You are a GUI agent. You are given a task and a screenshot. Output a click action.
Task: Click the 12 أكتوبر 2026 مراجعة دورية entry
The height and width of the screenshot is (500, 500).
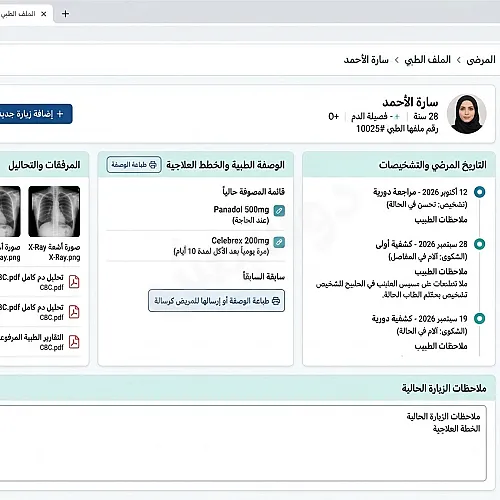420,192
